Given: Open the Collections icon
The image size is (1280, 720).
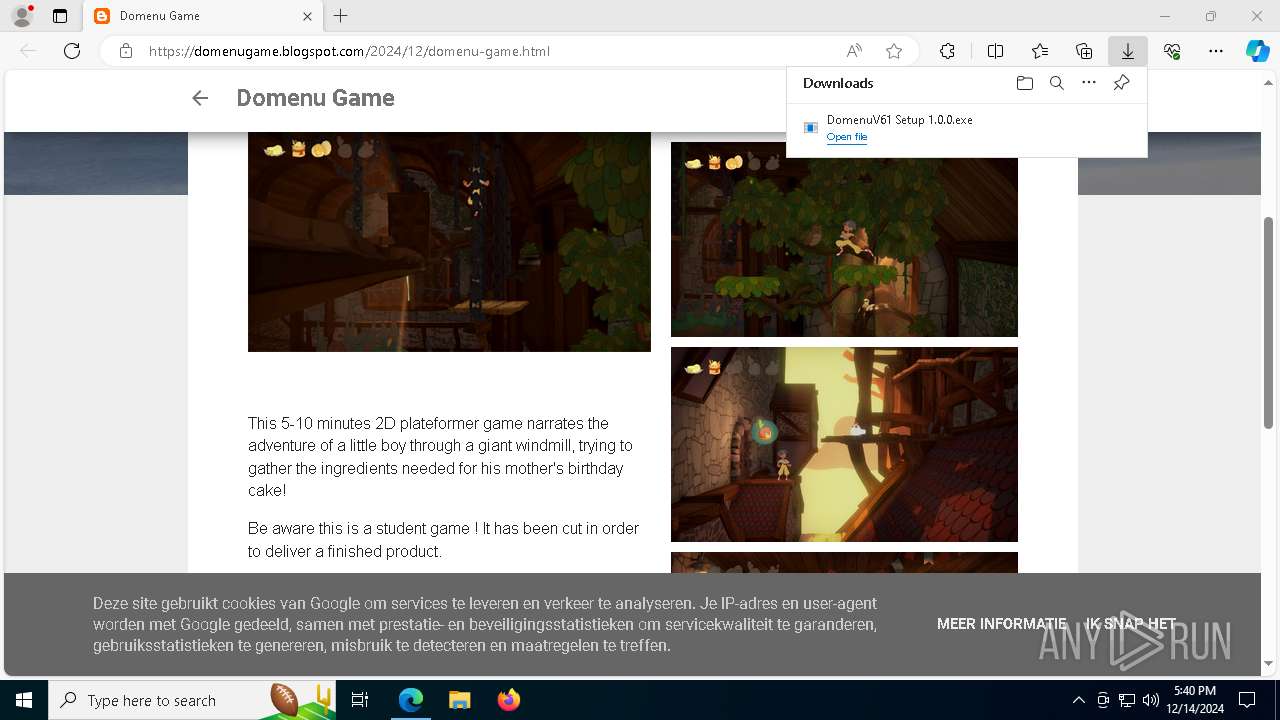Looking at the screenshot, I should click(x=1084, y=51).
